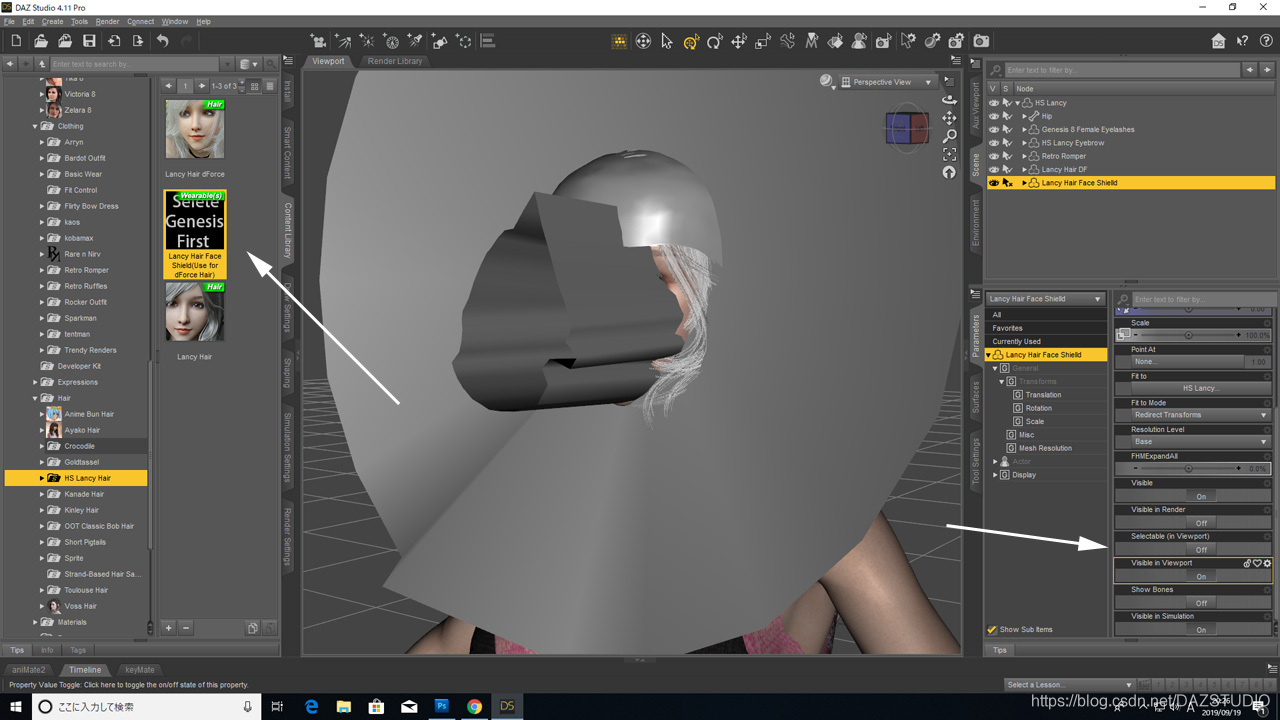Toggle visibility eye for Retro Romper
Viewport: 1280px width, 720px height.
993,156
